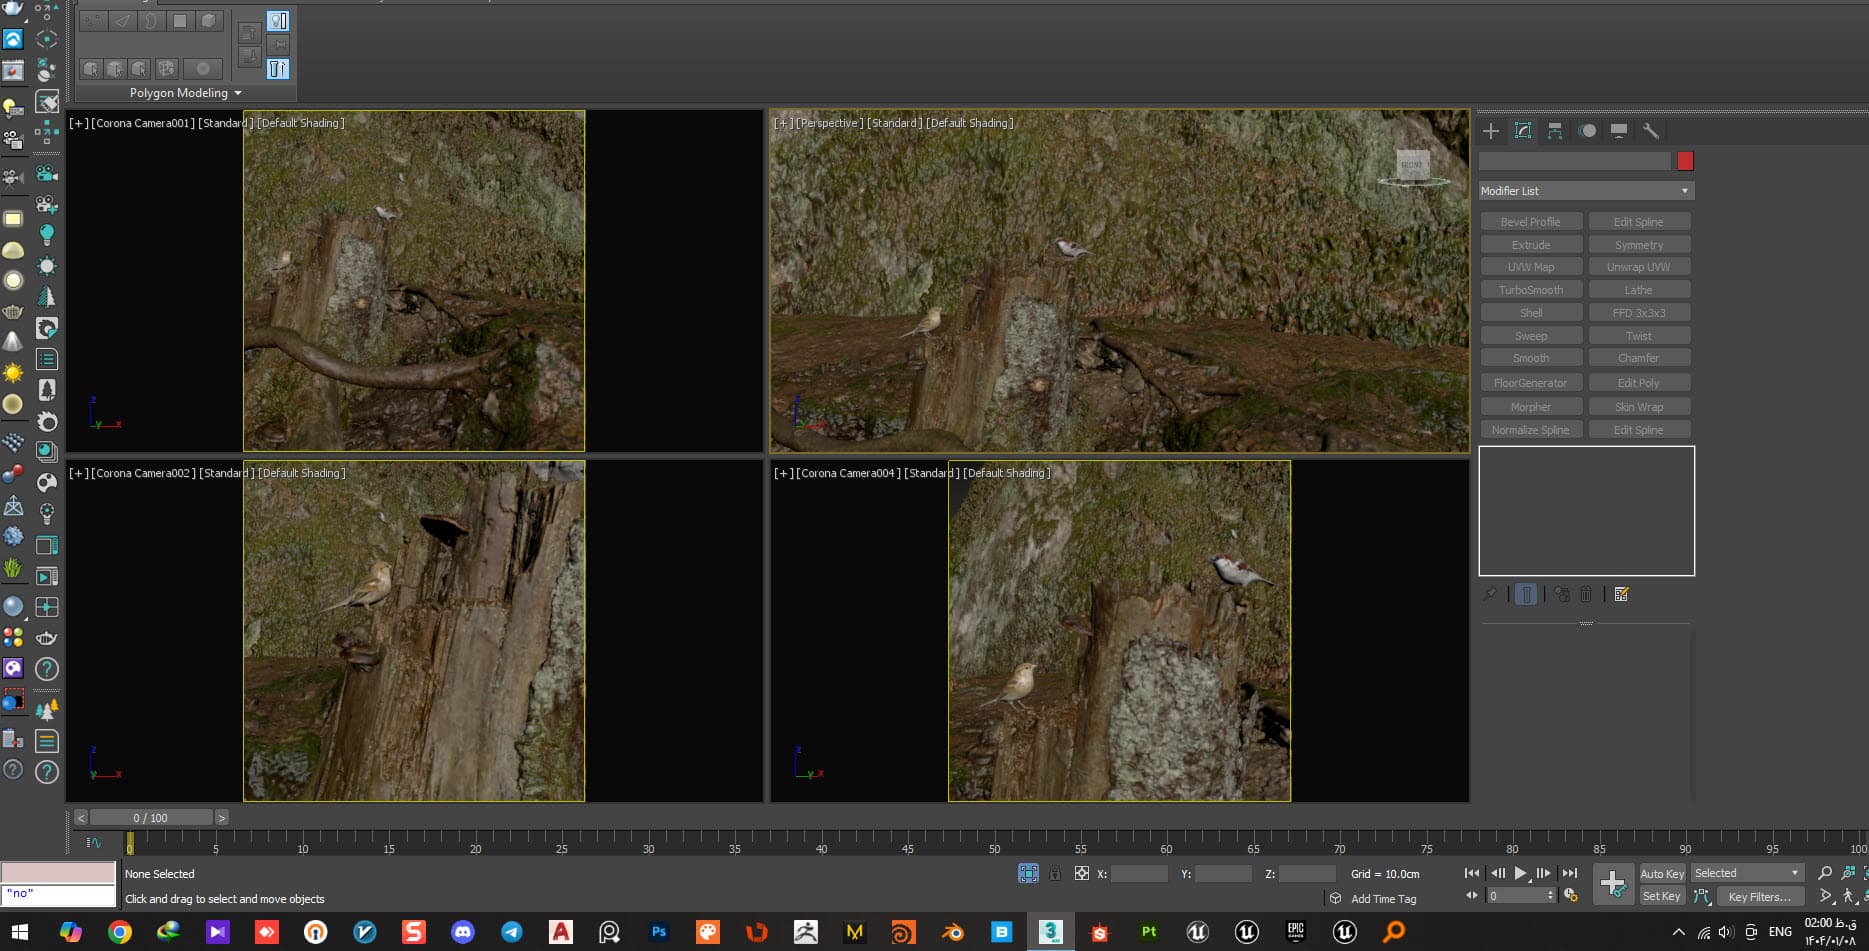The width and height of the screenshot is (1869, 951).
Task: Expand the Polygon Modeling panel dropdown
Action: [x=186, y=93]
